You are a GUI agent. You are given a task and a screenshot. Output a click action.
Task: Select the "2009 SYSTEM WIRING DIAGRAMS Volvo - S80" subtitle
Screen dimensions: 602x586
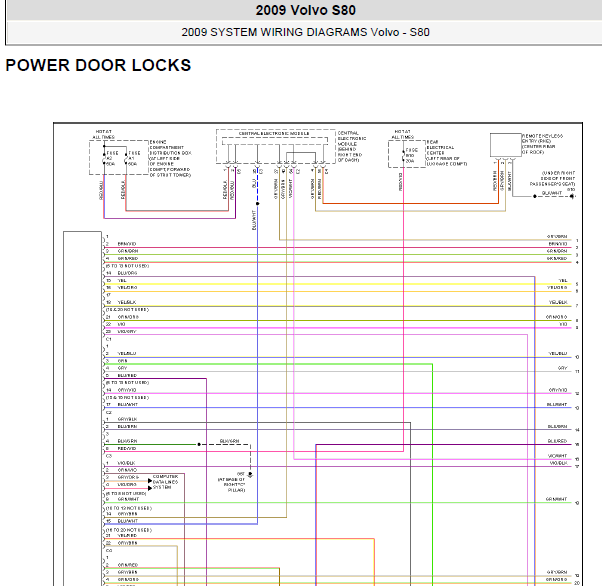click(305, 32)
